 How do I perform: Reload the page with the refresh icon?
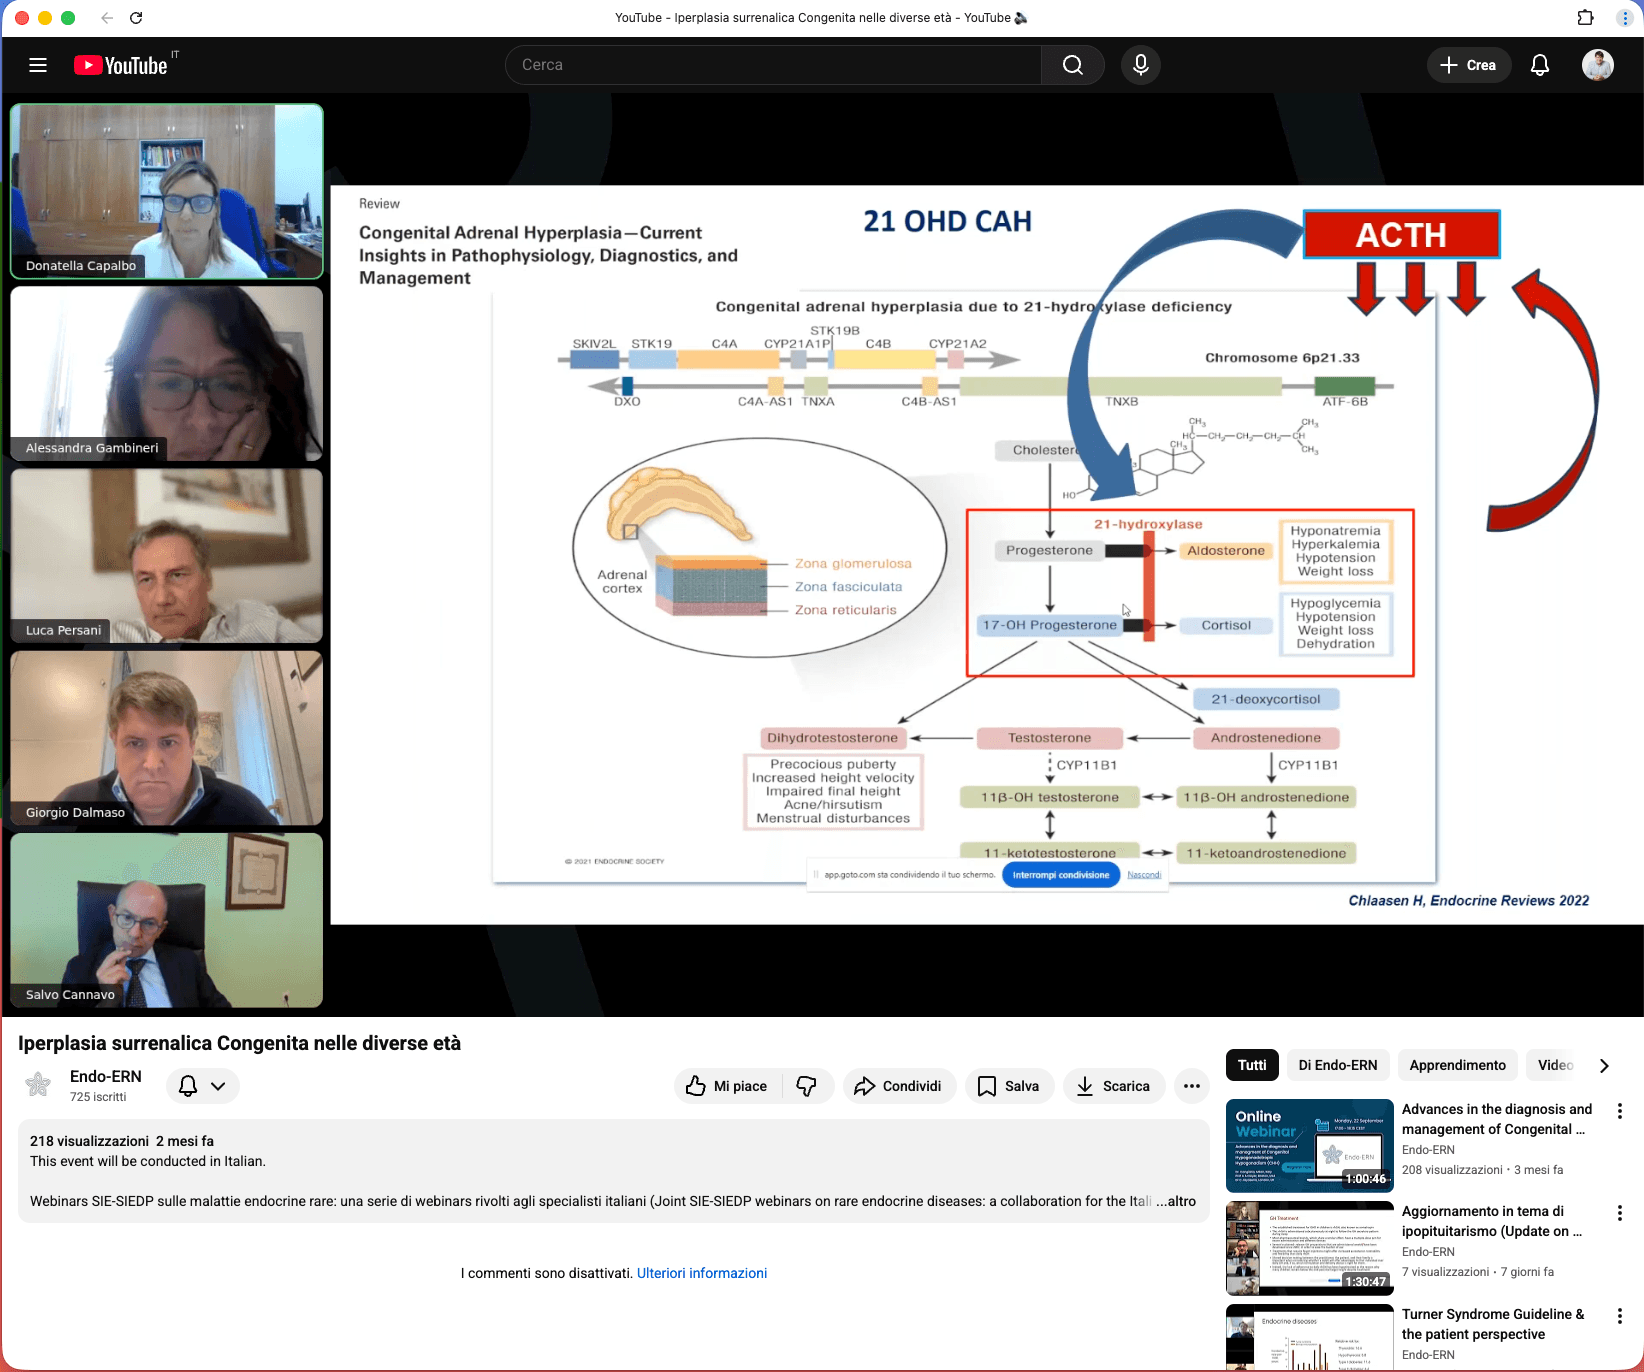point(136,18)
